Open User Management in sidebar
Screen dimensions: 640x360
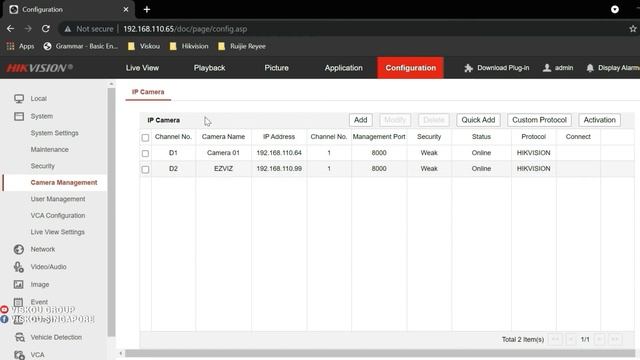[x=58, y=199]
